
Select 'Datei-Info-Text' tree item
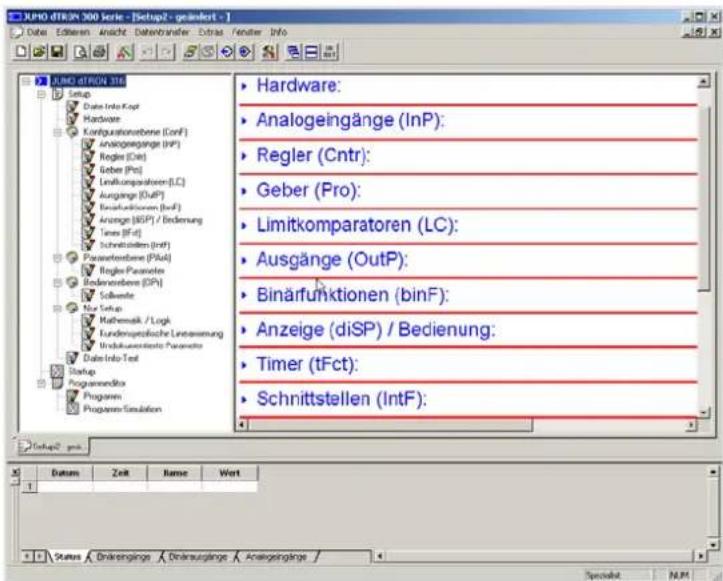tap(111, 358)
